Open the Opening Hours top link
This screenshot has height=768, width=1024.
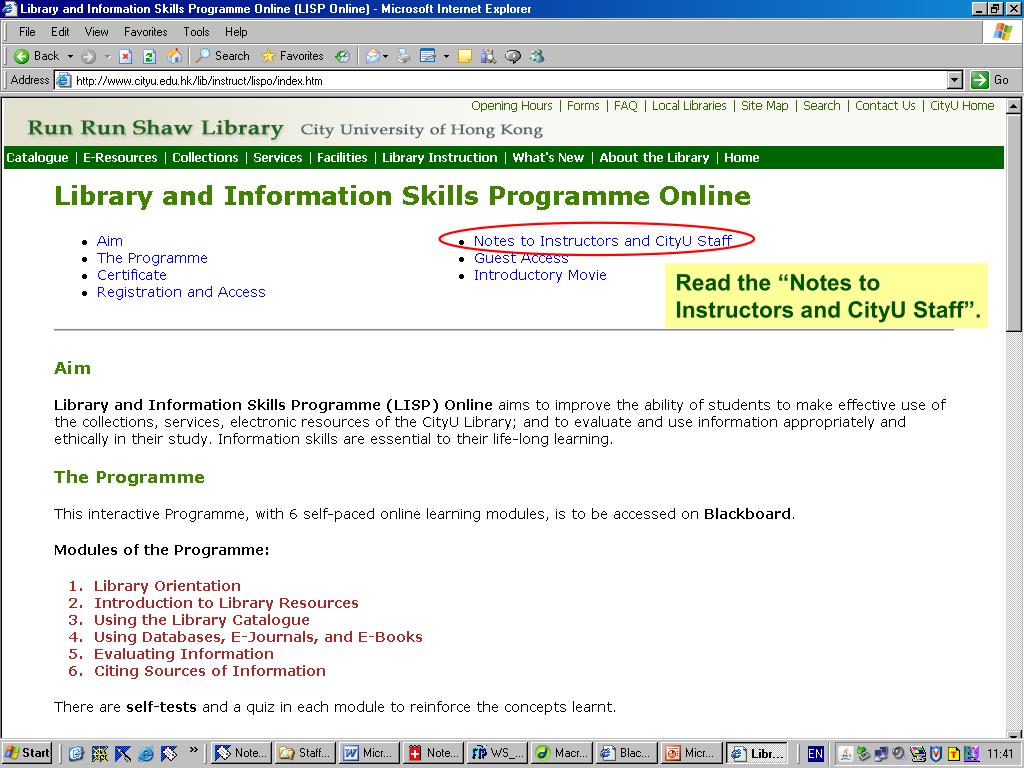tap(511, 106)
